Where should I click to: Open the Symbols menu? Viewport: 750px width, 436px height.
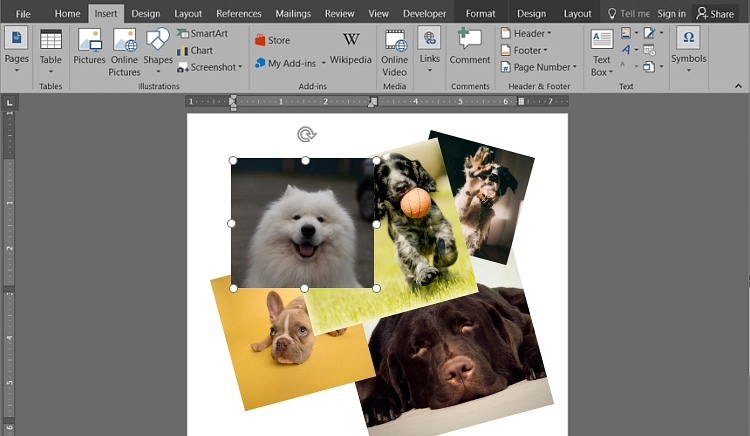[x=688, y=50]
